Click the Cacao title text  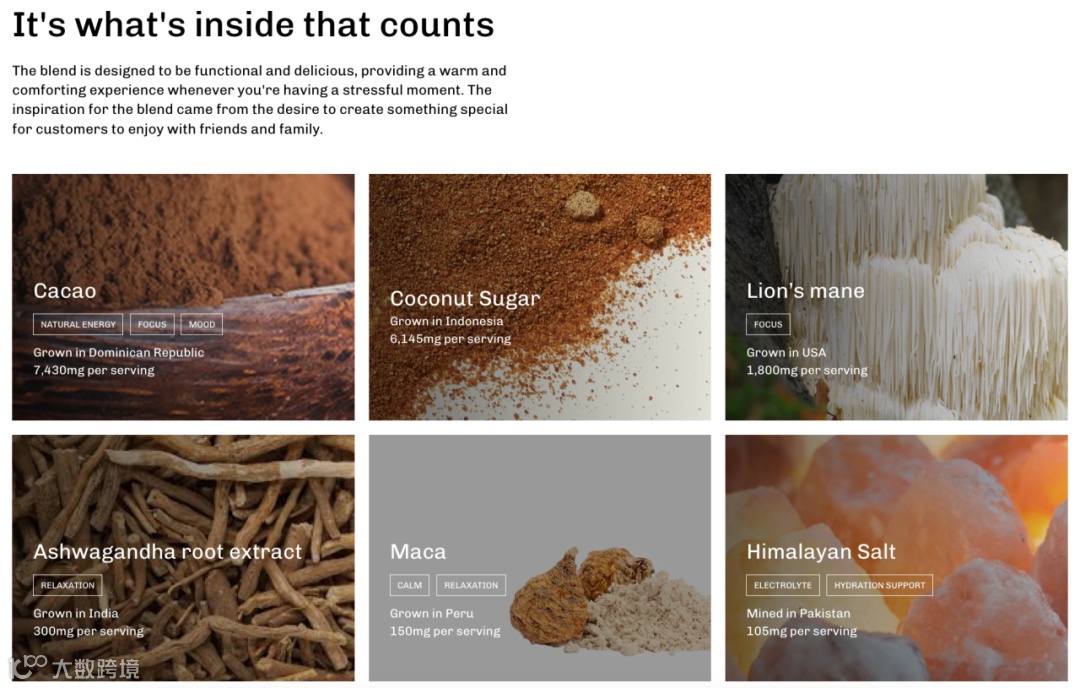pyautogui.click(x=65, y=291)
